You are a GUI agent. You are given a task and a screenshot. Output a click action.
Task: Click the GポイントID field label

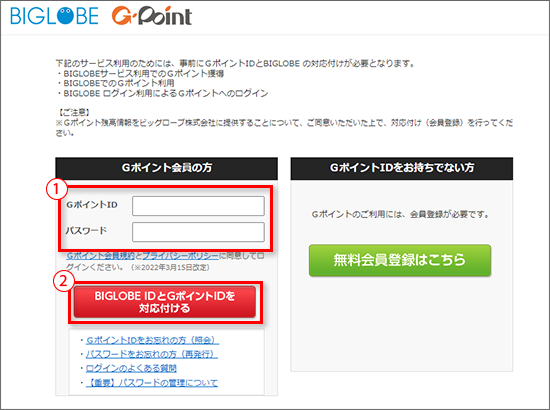click(x=92, y=205)
